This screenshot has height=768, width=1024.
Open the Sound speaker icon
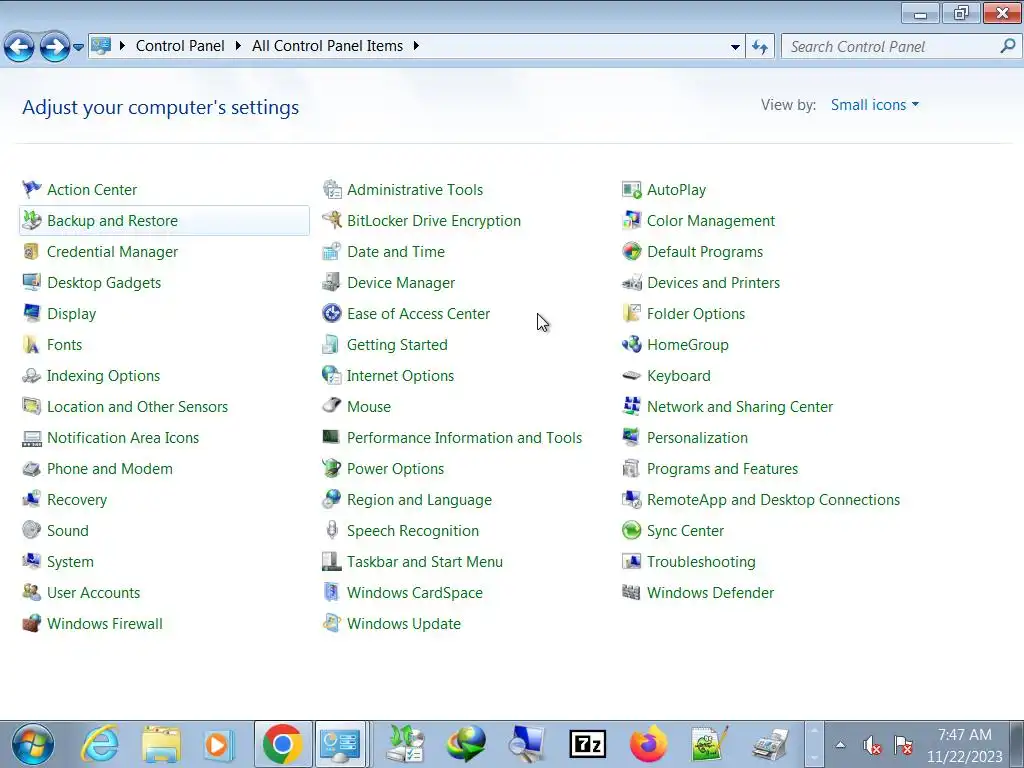[31, 530]
